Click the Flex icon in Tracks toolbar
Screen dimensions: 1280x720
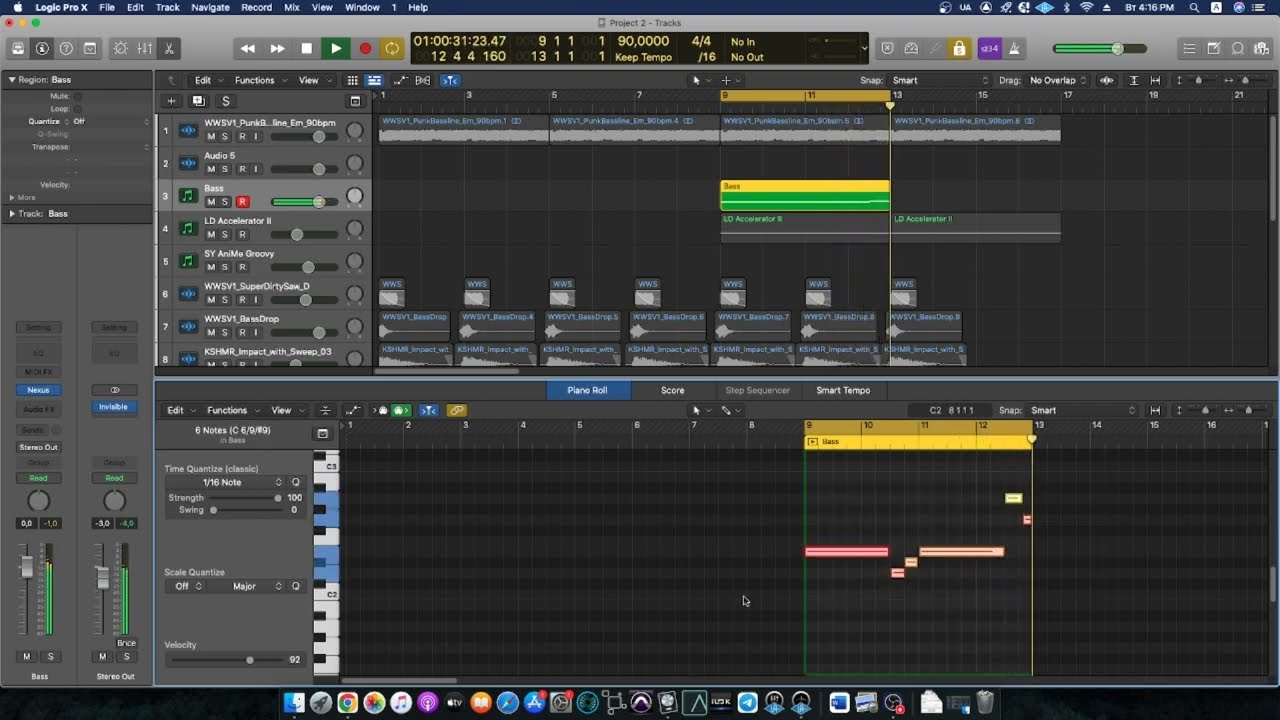(x=423, y=80)
